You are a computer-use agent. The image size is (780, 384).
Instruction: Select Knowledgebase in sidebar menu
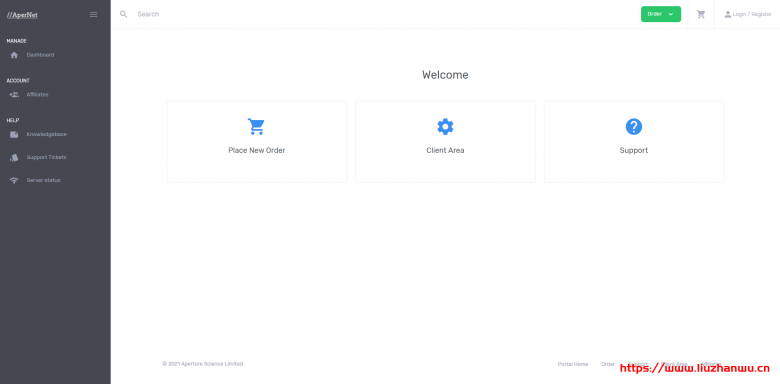[47, 134]
